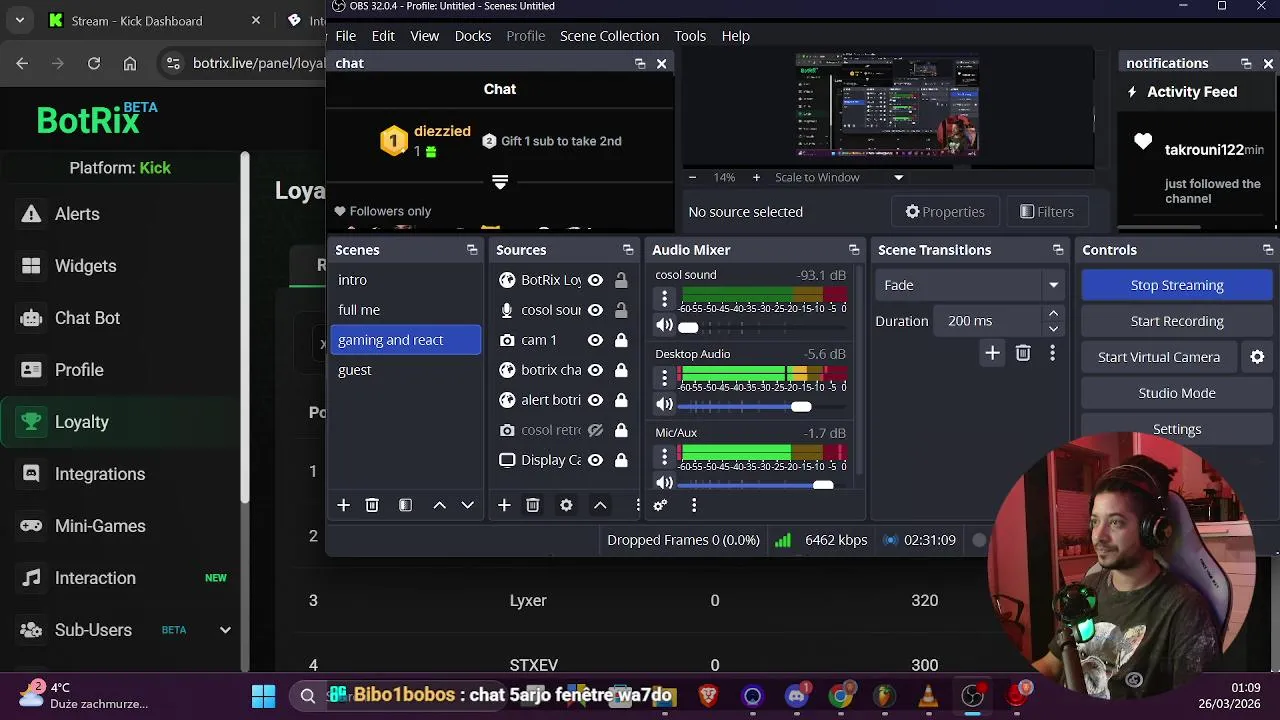This screenshot has width=1280, height=720.
Task: Decrease transition duration stepper
Action: pos(1053,328)
